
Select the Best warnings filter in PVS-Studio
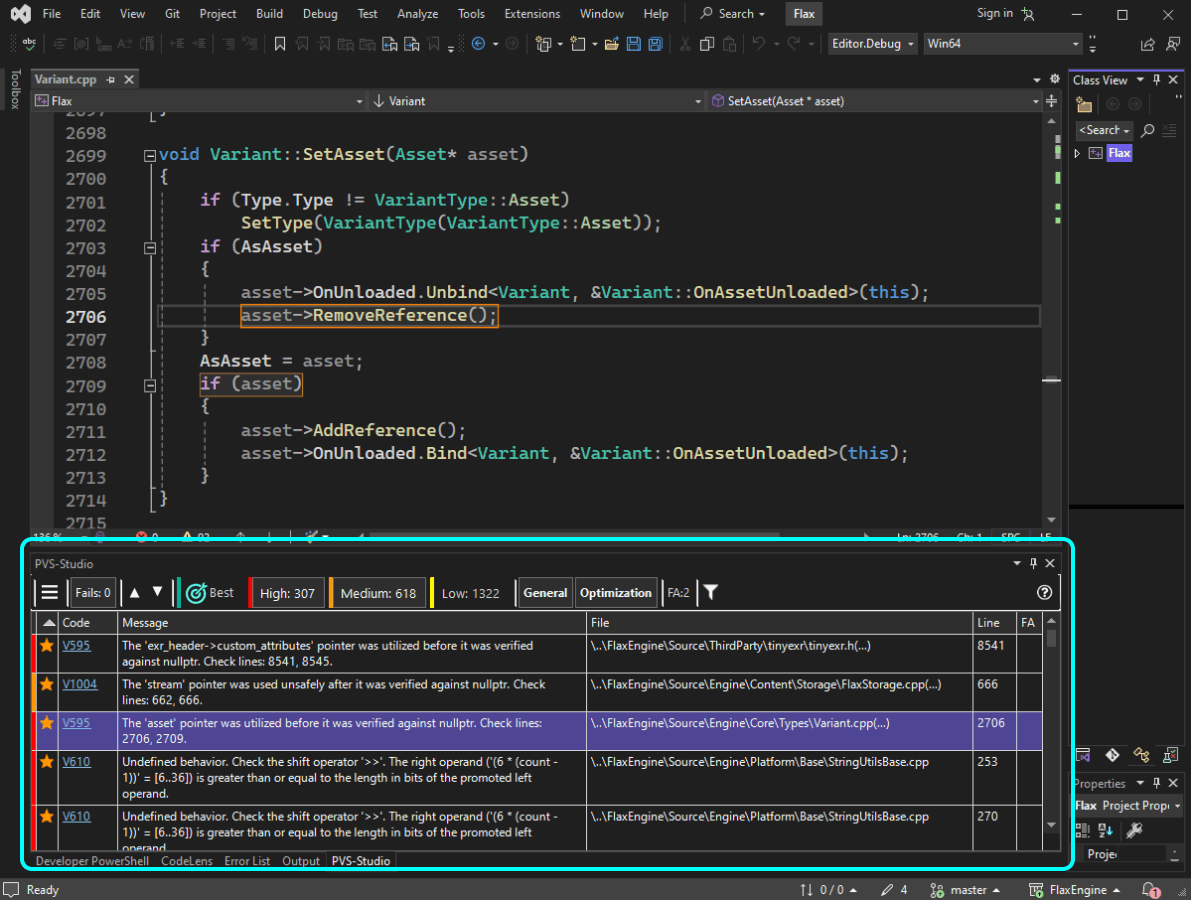click(x=210, y=592)
